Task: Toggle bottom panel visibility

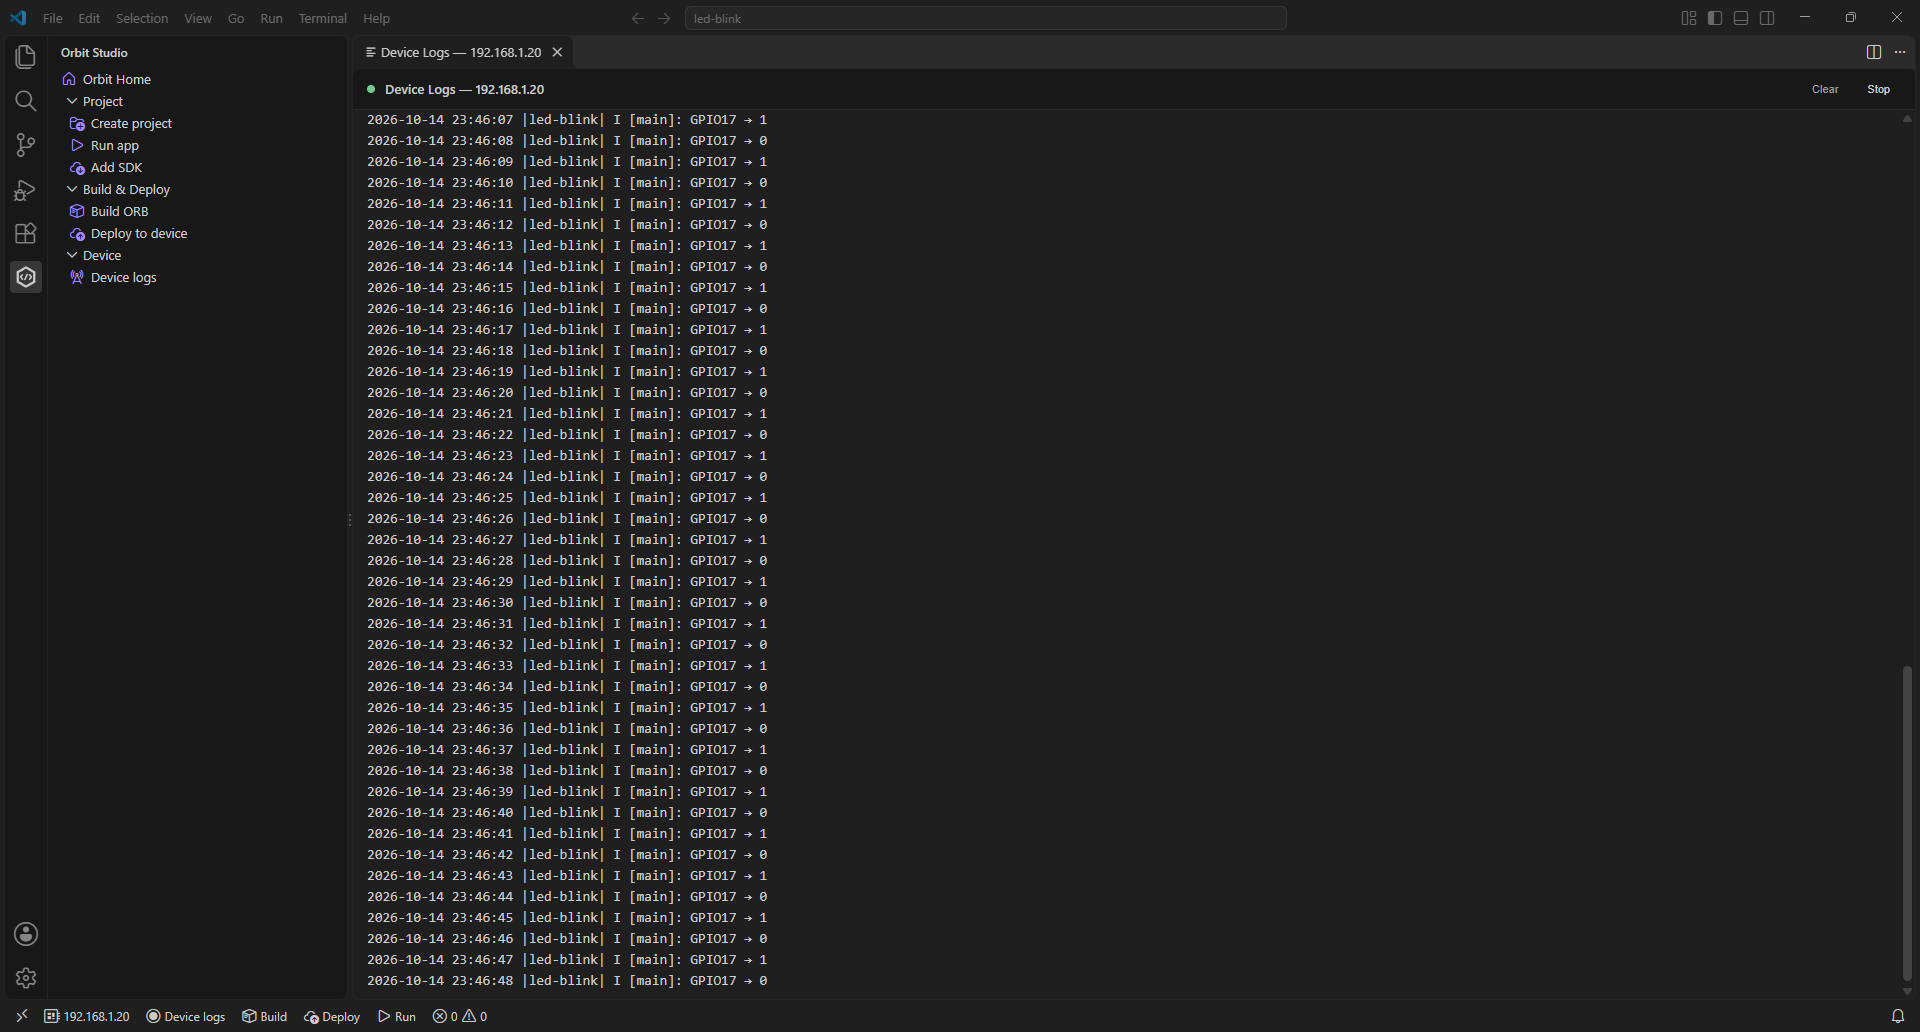Action: (x=1741, y=18)
